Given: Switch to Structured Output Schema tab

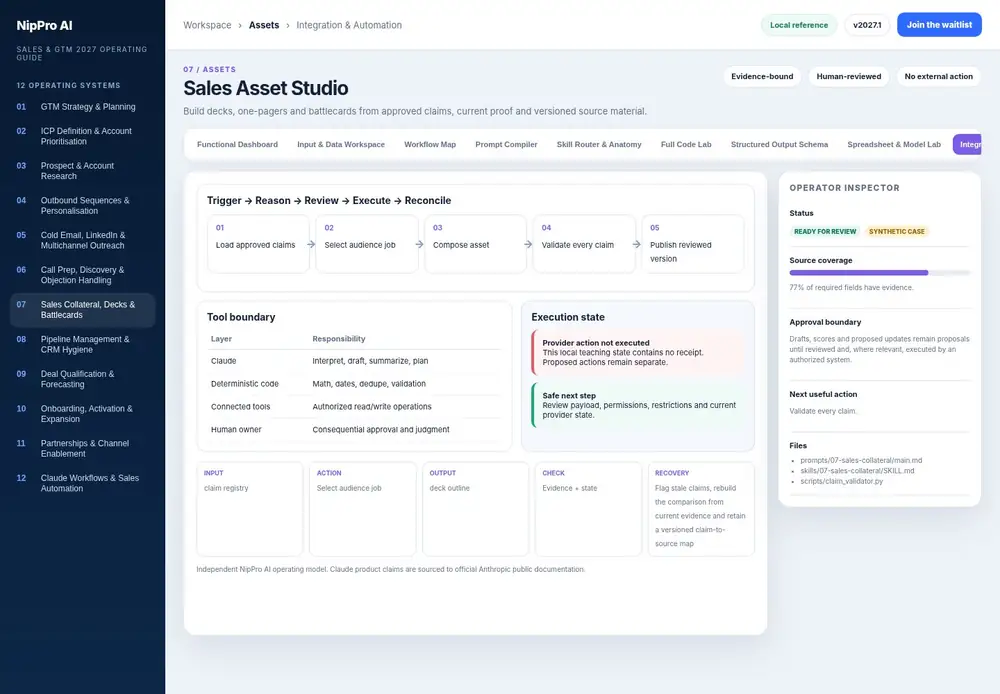Looking at the screenshot, I should click(x=779, y=144).
